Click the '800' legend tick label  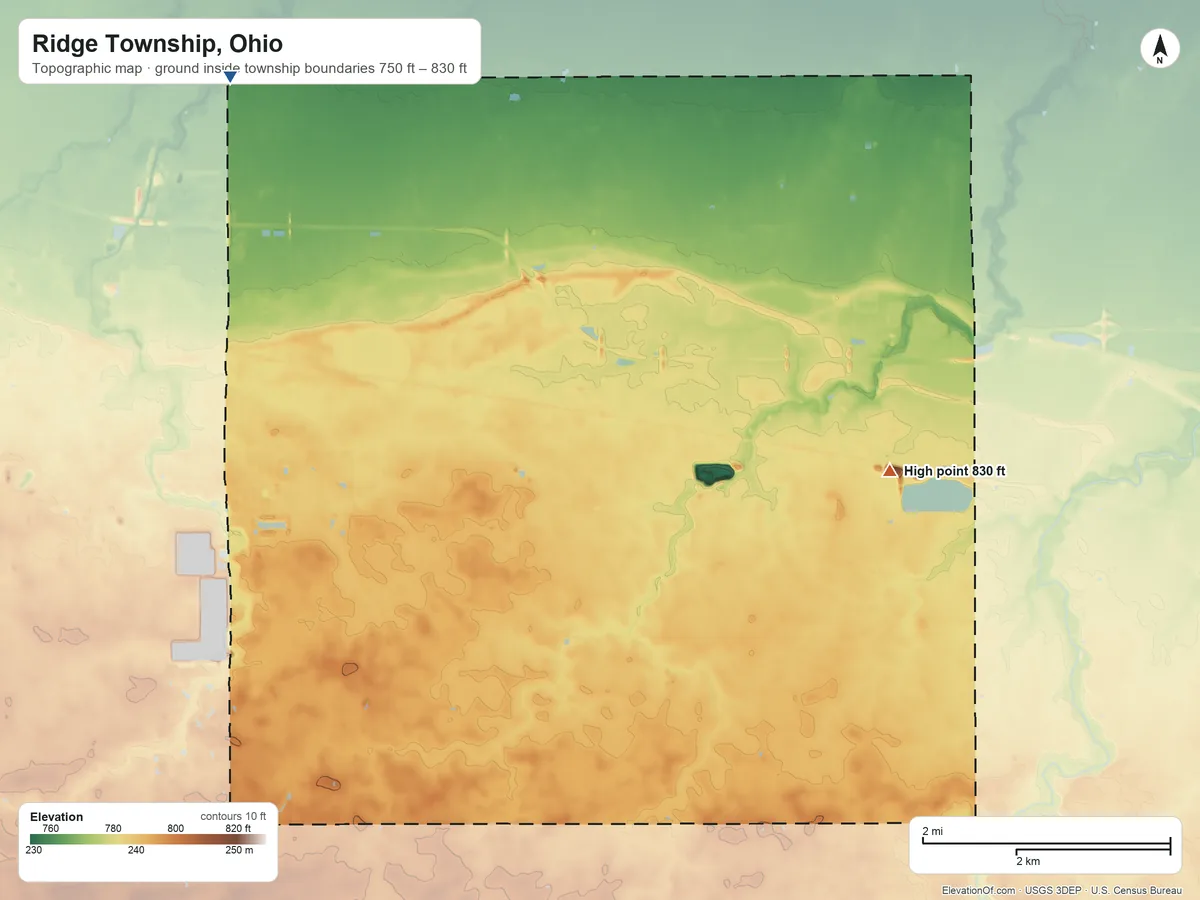[175, 828]
